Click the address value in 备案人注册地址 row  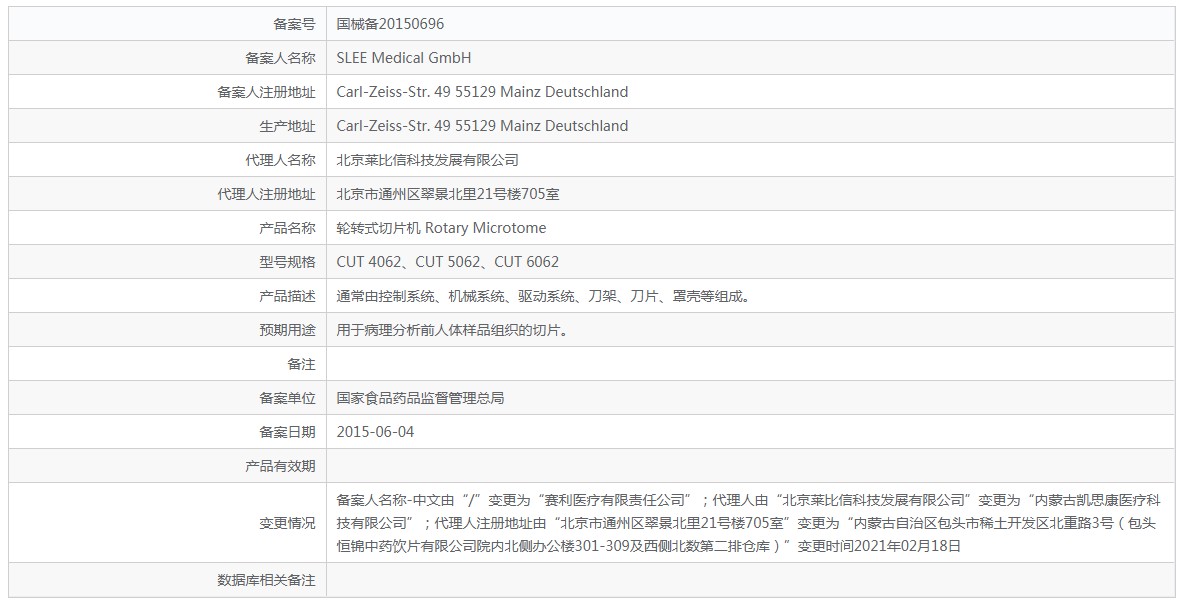click(482, 92)
